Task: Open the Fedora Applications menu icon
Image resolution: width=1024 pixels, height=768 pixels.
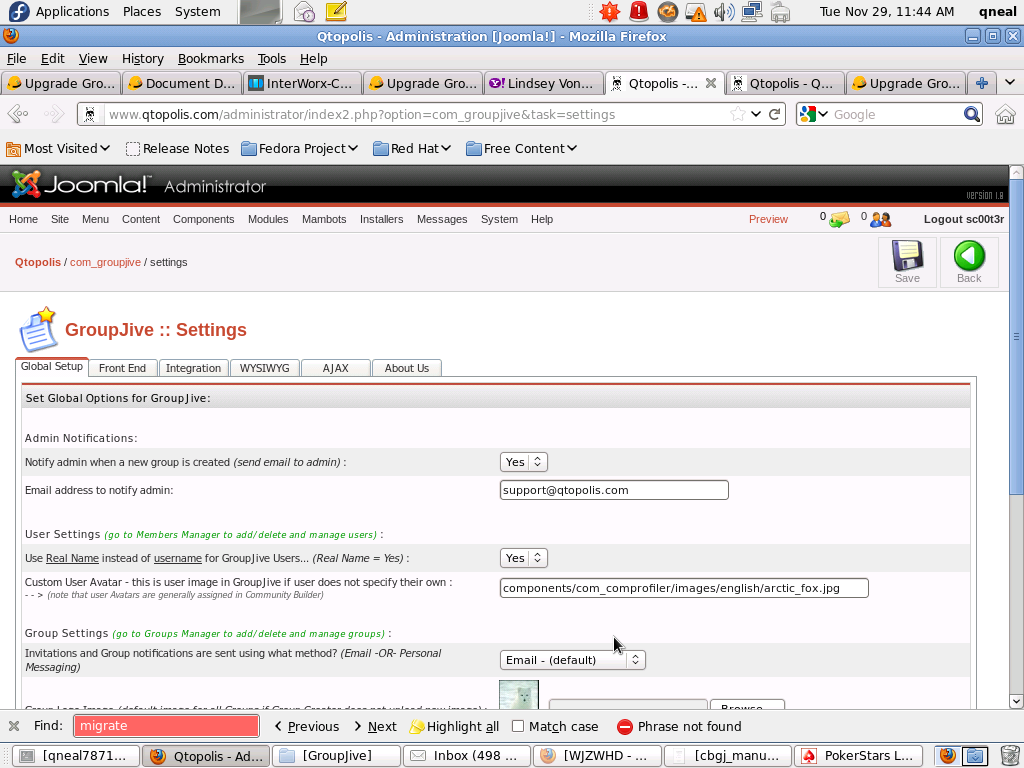Action: point(19,11)
